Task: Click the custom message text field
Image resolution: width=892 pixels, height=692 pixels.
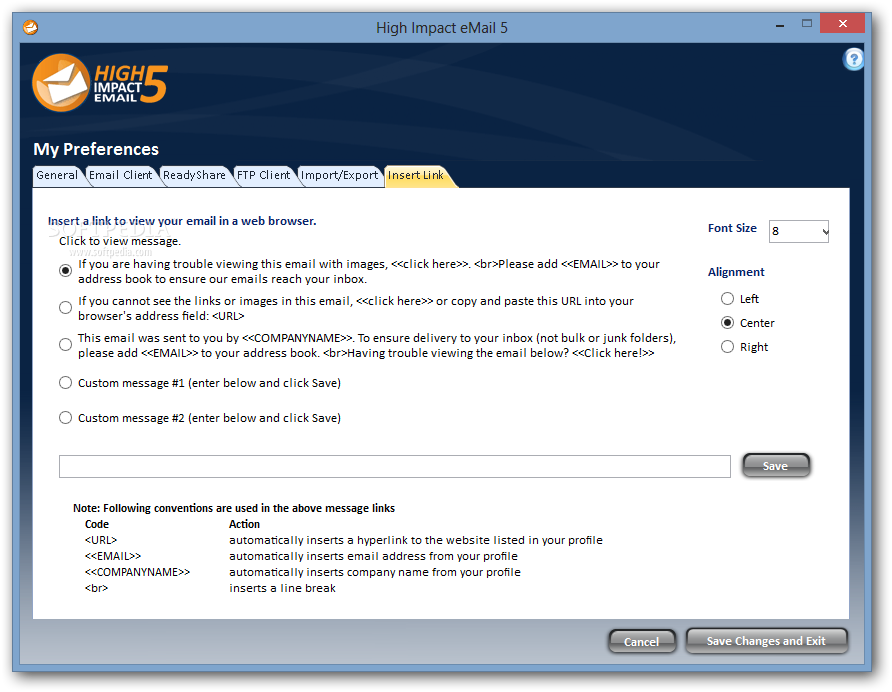Action: pos(394,466)
